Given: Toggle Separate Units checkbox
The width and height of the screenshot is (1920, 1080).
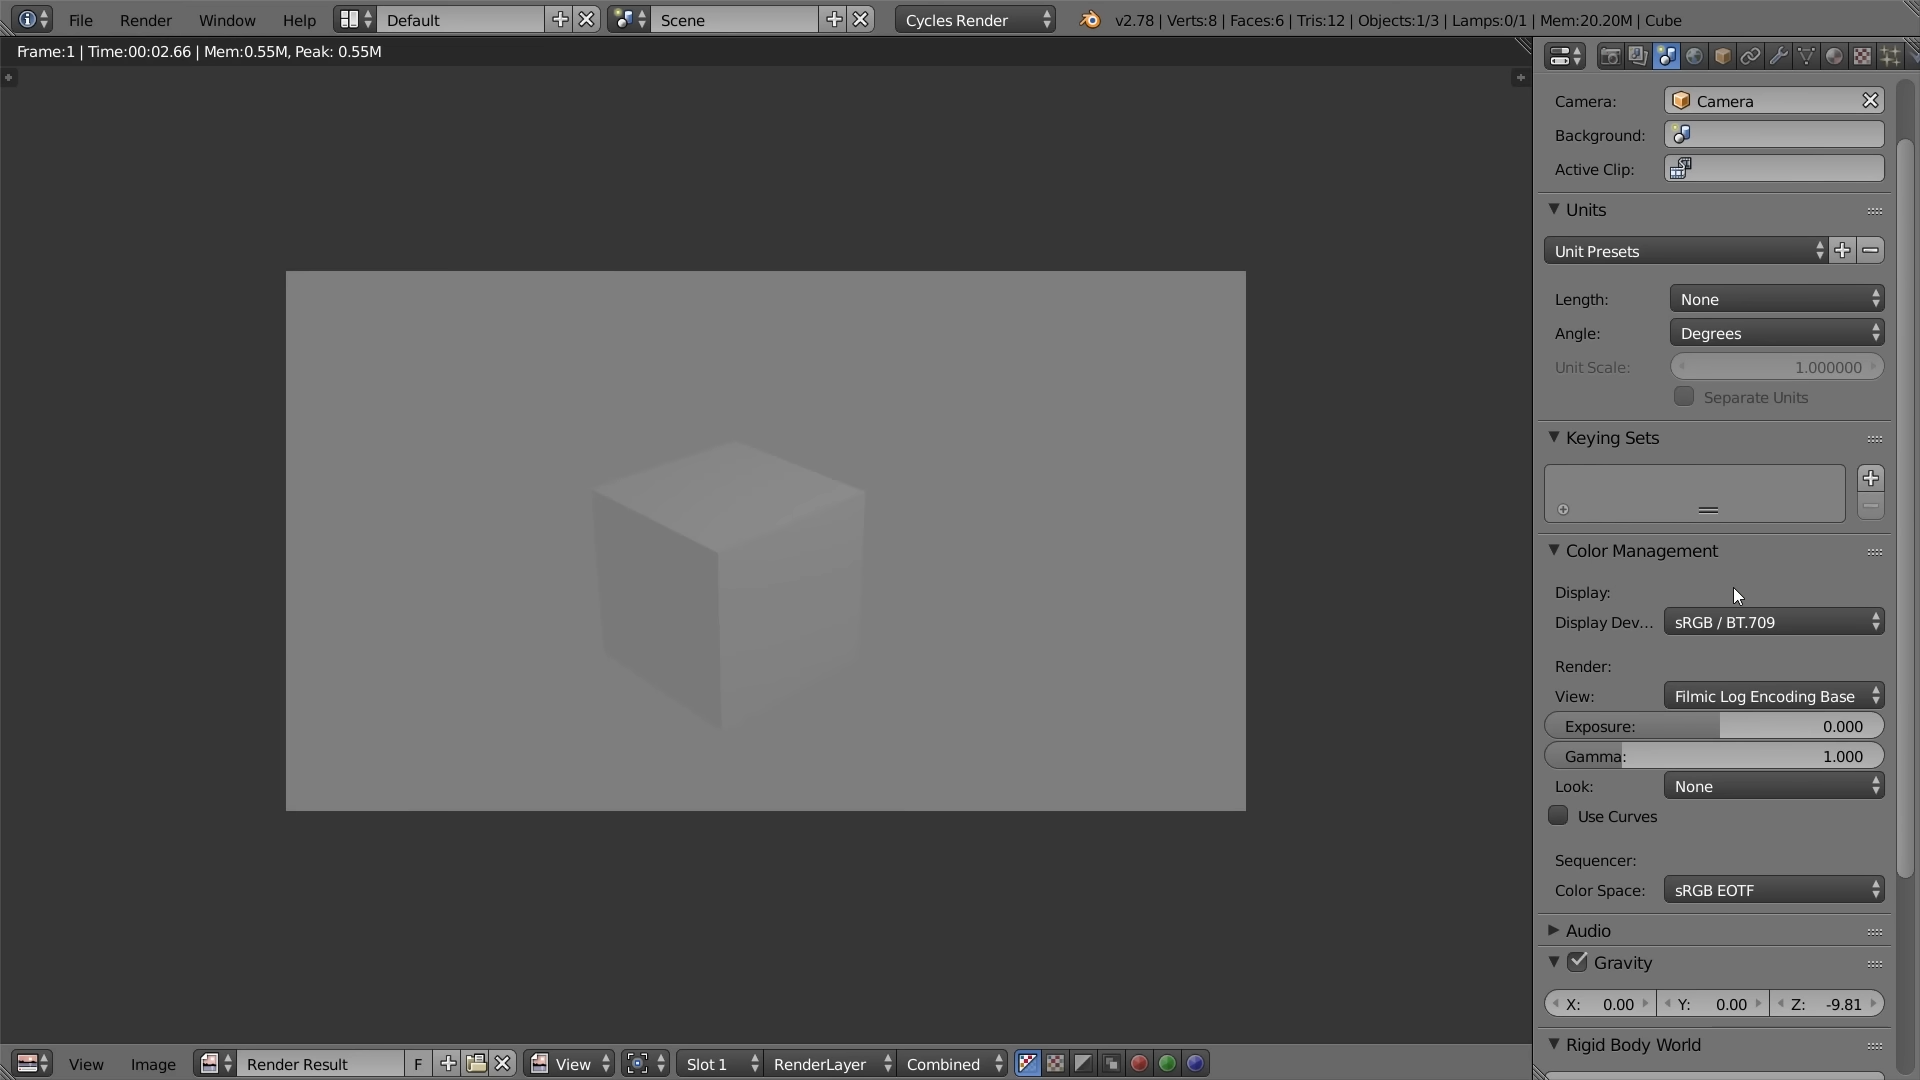Looking at the screenshot, I should [x=1684, y=397].
